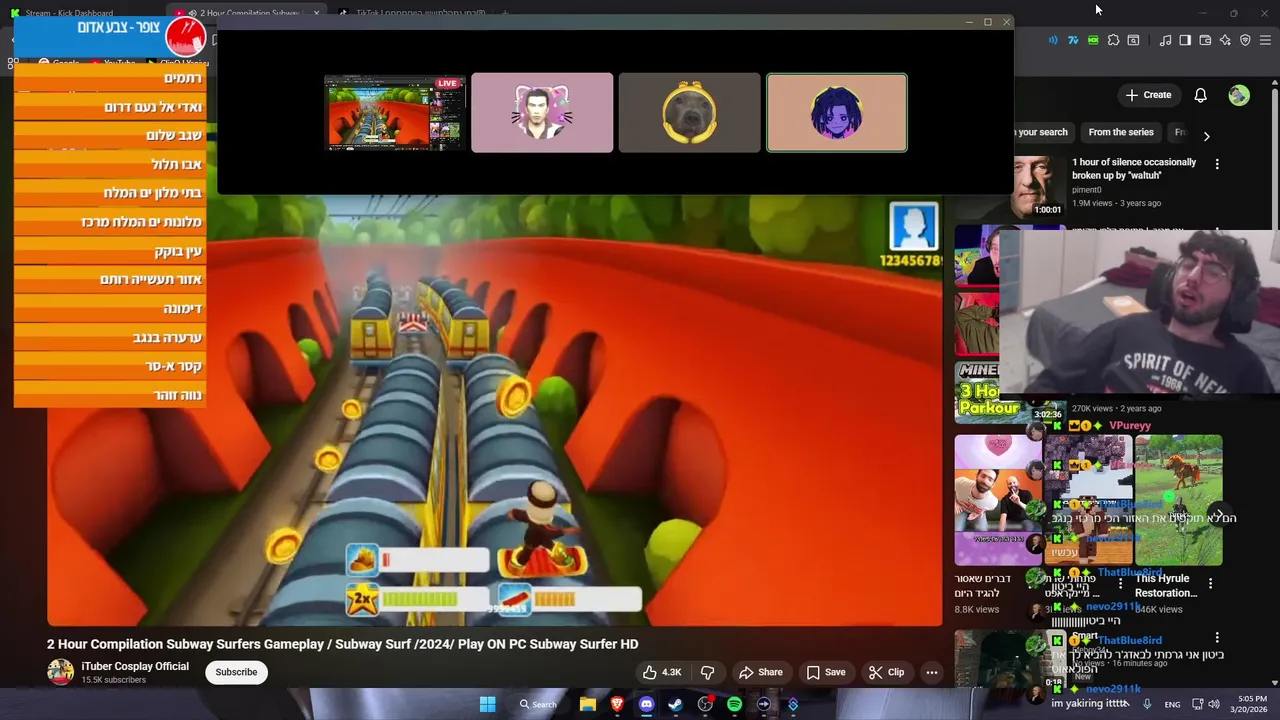The image size is (1280, 720).
Task: Open the browser hamburger main menu
Action: click(x=1265, y=40)
